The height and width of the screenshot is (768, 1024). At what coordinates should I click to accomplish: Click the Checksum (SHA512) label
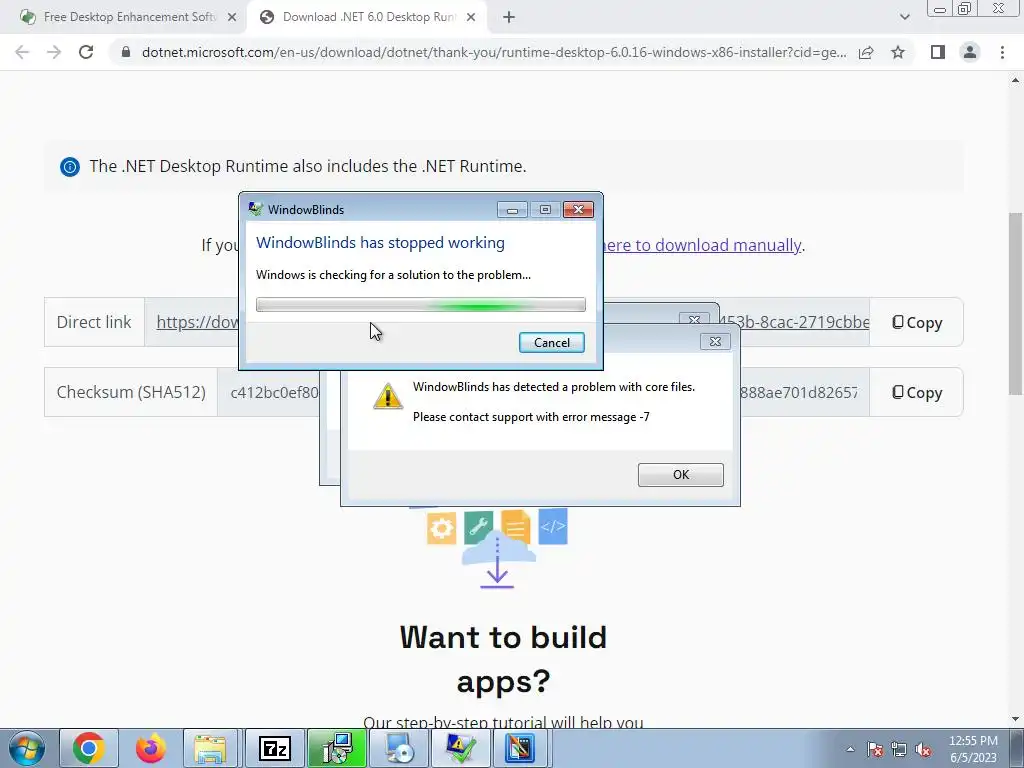click(131, 392)
